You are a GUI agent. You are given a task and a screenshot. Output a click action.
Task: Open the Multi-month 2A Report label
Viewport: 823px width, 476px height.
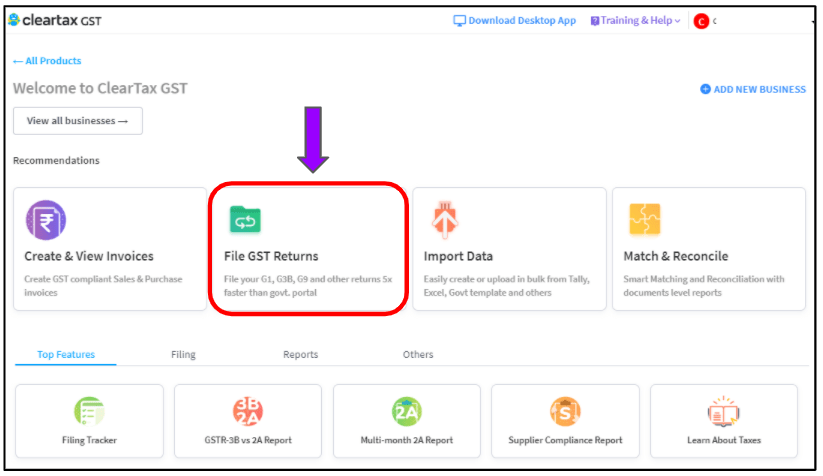[407, 440]
